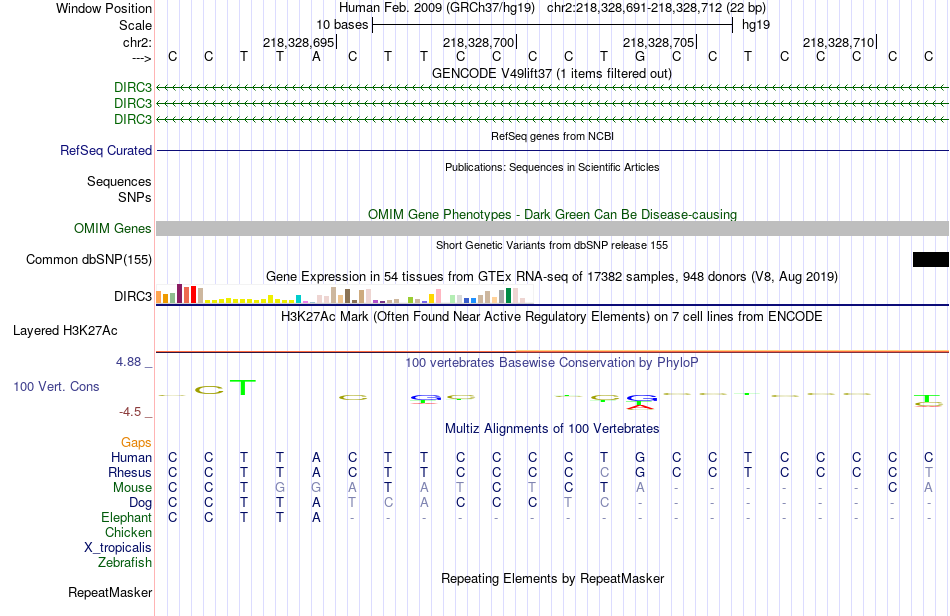Viewport: 950px width, 616px height.
Task: Open 'Short Genetic Variants from dbSNP release 155' title
Action: click(x=552, y=245)
